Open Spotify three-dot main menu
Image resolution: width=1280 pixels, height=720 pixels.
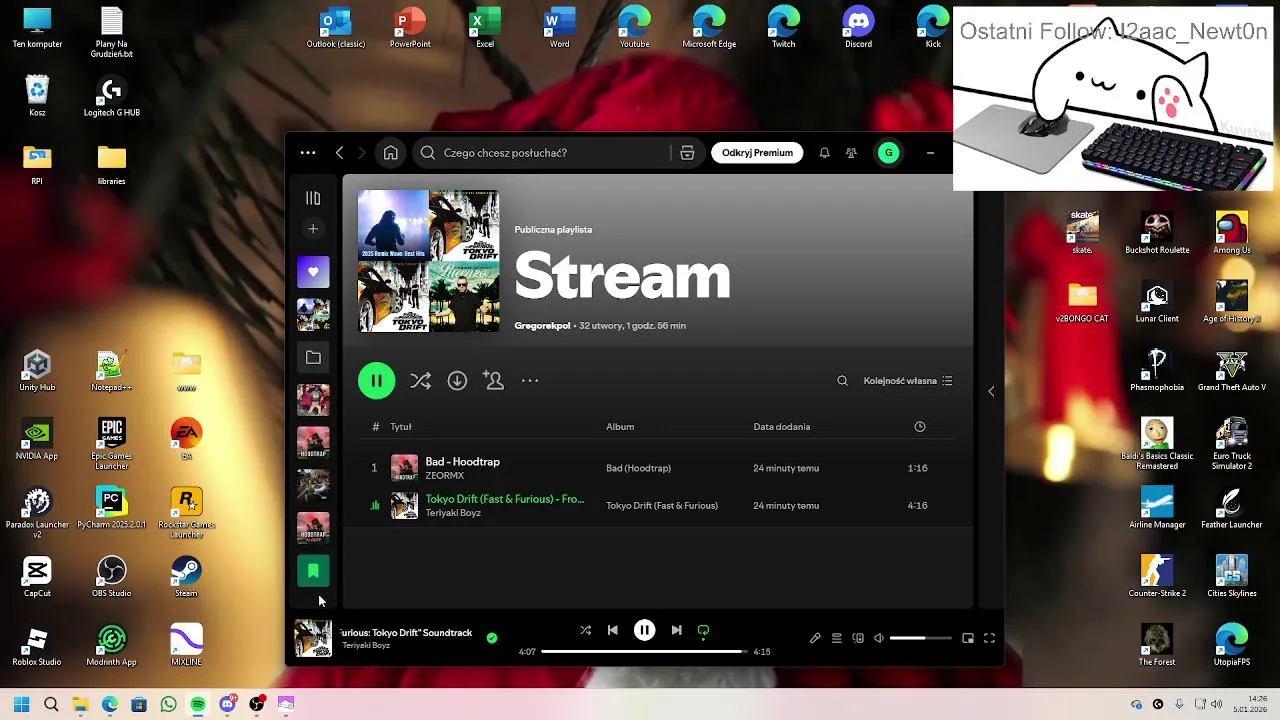click(308, 153)
